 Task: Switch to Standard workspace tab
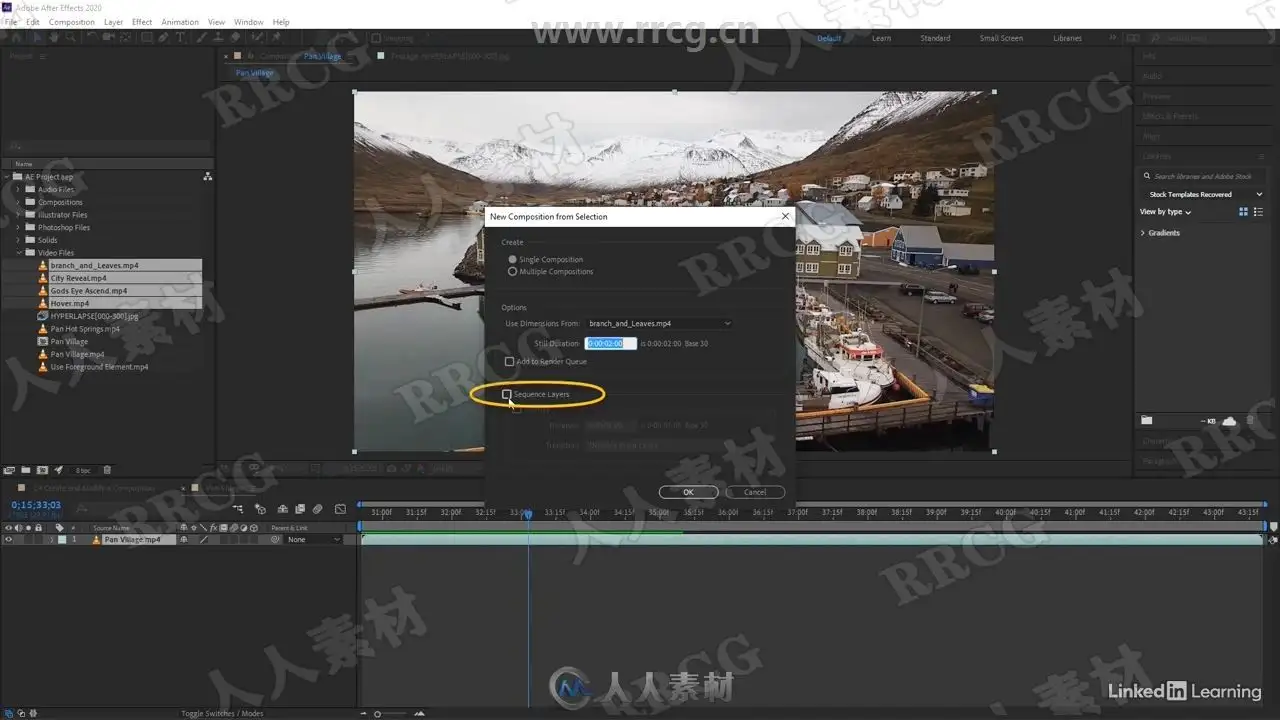pyautogui.click(x=935, y=38)
